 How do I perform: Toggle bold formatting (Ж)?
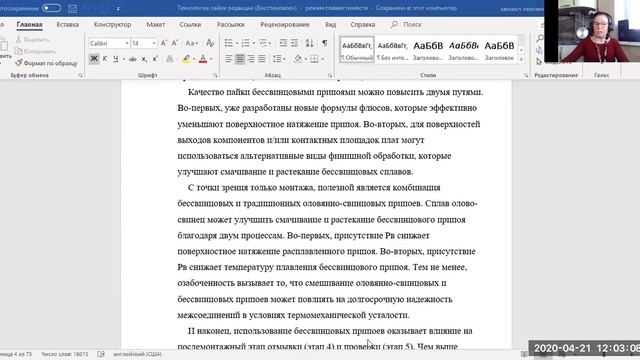[93, 59]
